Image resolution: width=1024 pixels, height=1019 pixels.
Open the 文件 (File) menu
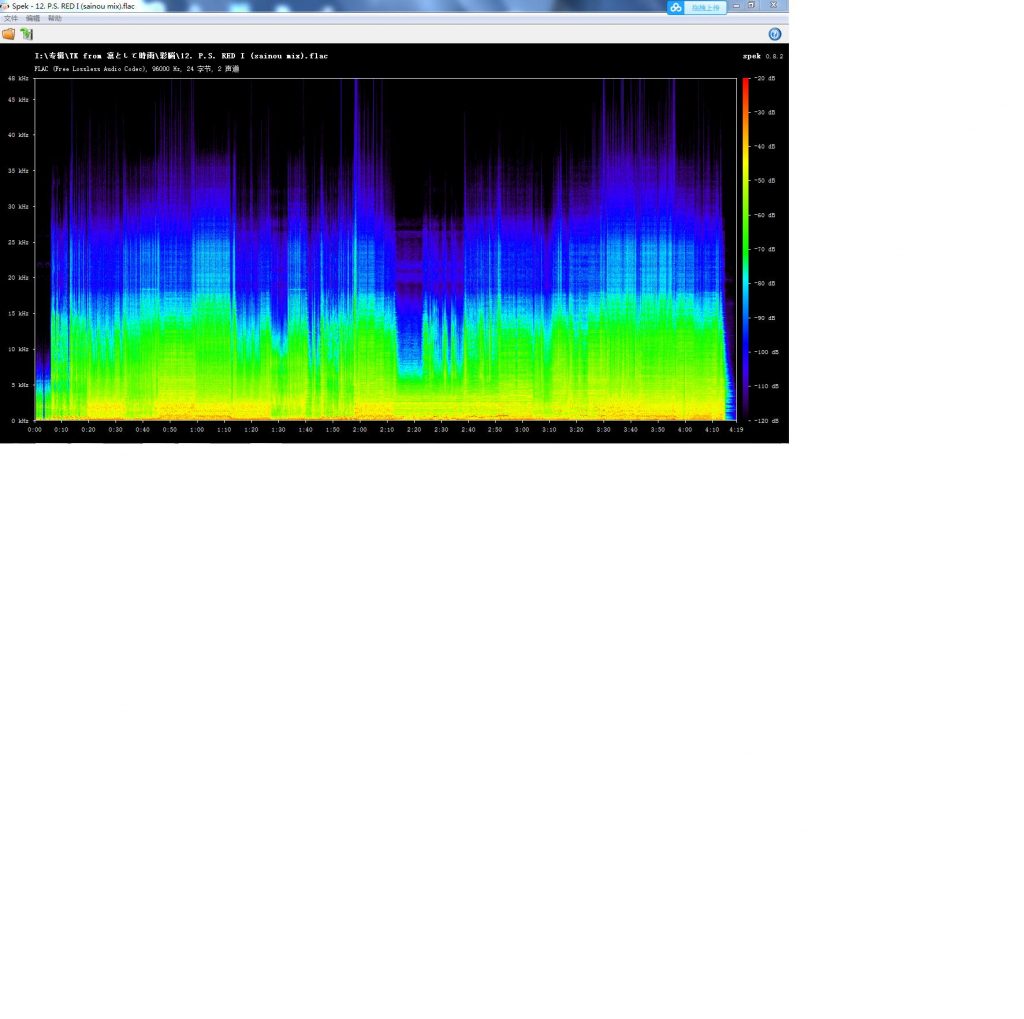point(11,18)
